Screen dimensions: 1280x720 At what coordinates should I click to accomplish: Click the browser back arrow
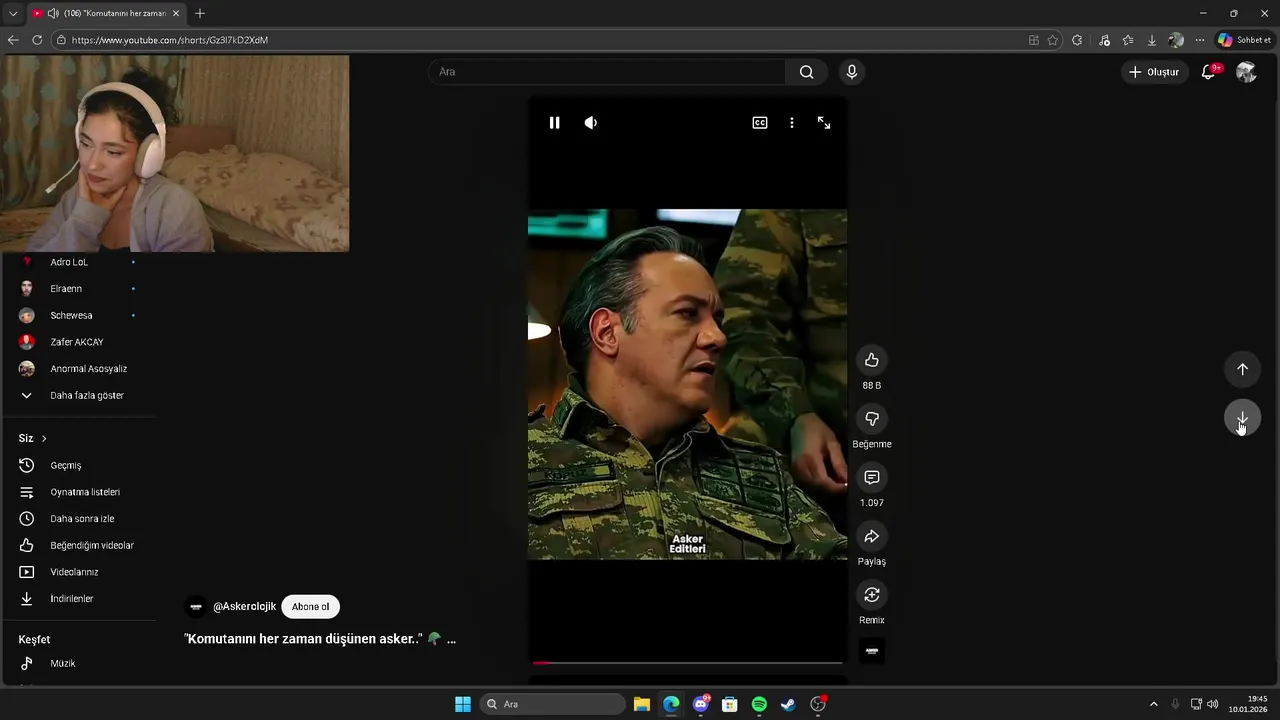pyautogui.click(x=13, y=40)
